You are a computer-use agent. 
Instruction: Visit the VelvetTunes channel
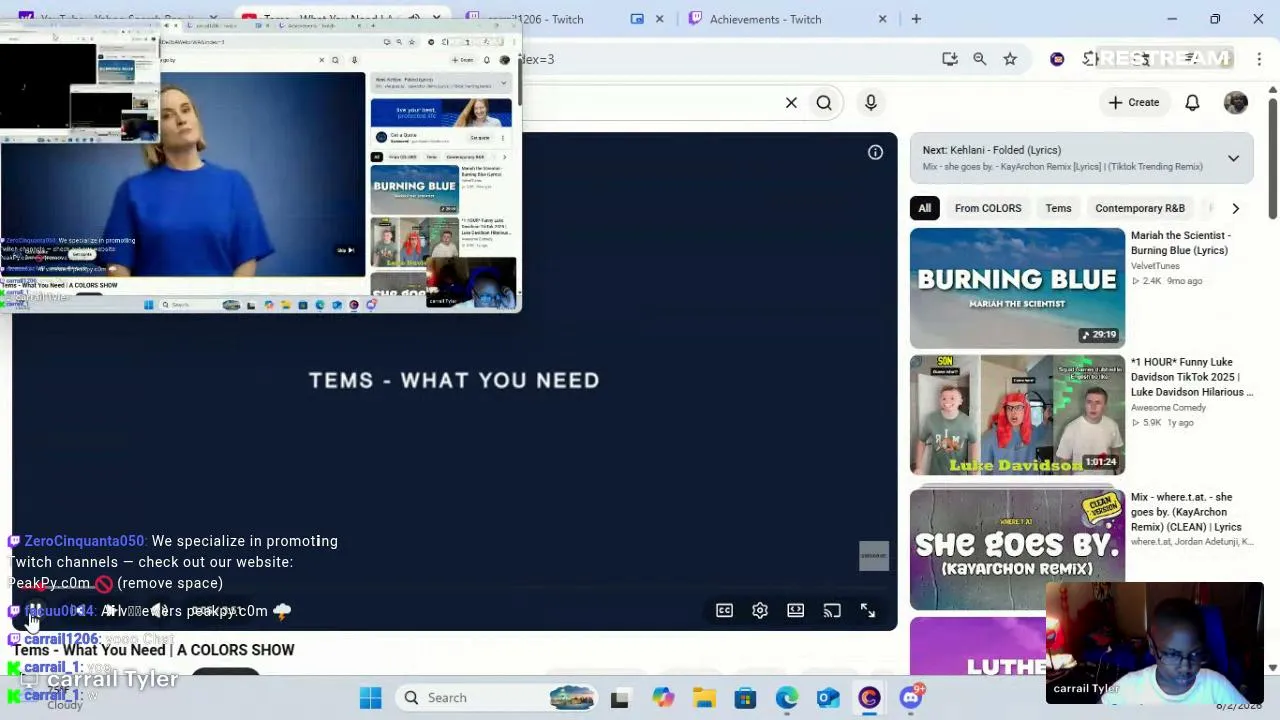click(x=1155, y=266)
